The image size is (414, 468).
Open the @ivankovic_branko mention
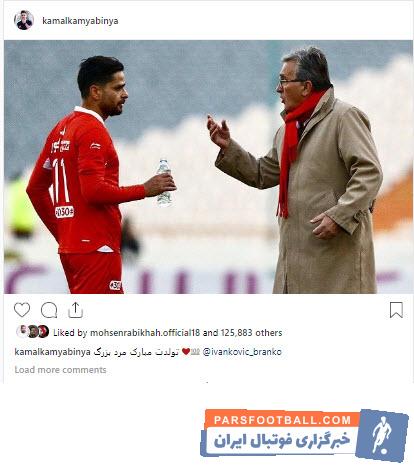pos(242,352)
